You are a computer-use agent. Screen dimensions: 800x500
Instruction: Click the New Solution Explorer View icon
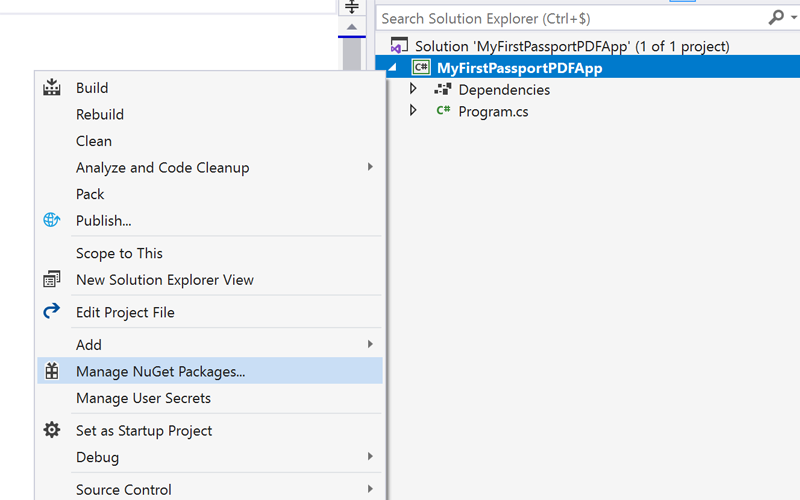[x=52, y=279]
